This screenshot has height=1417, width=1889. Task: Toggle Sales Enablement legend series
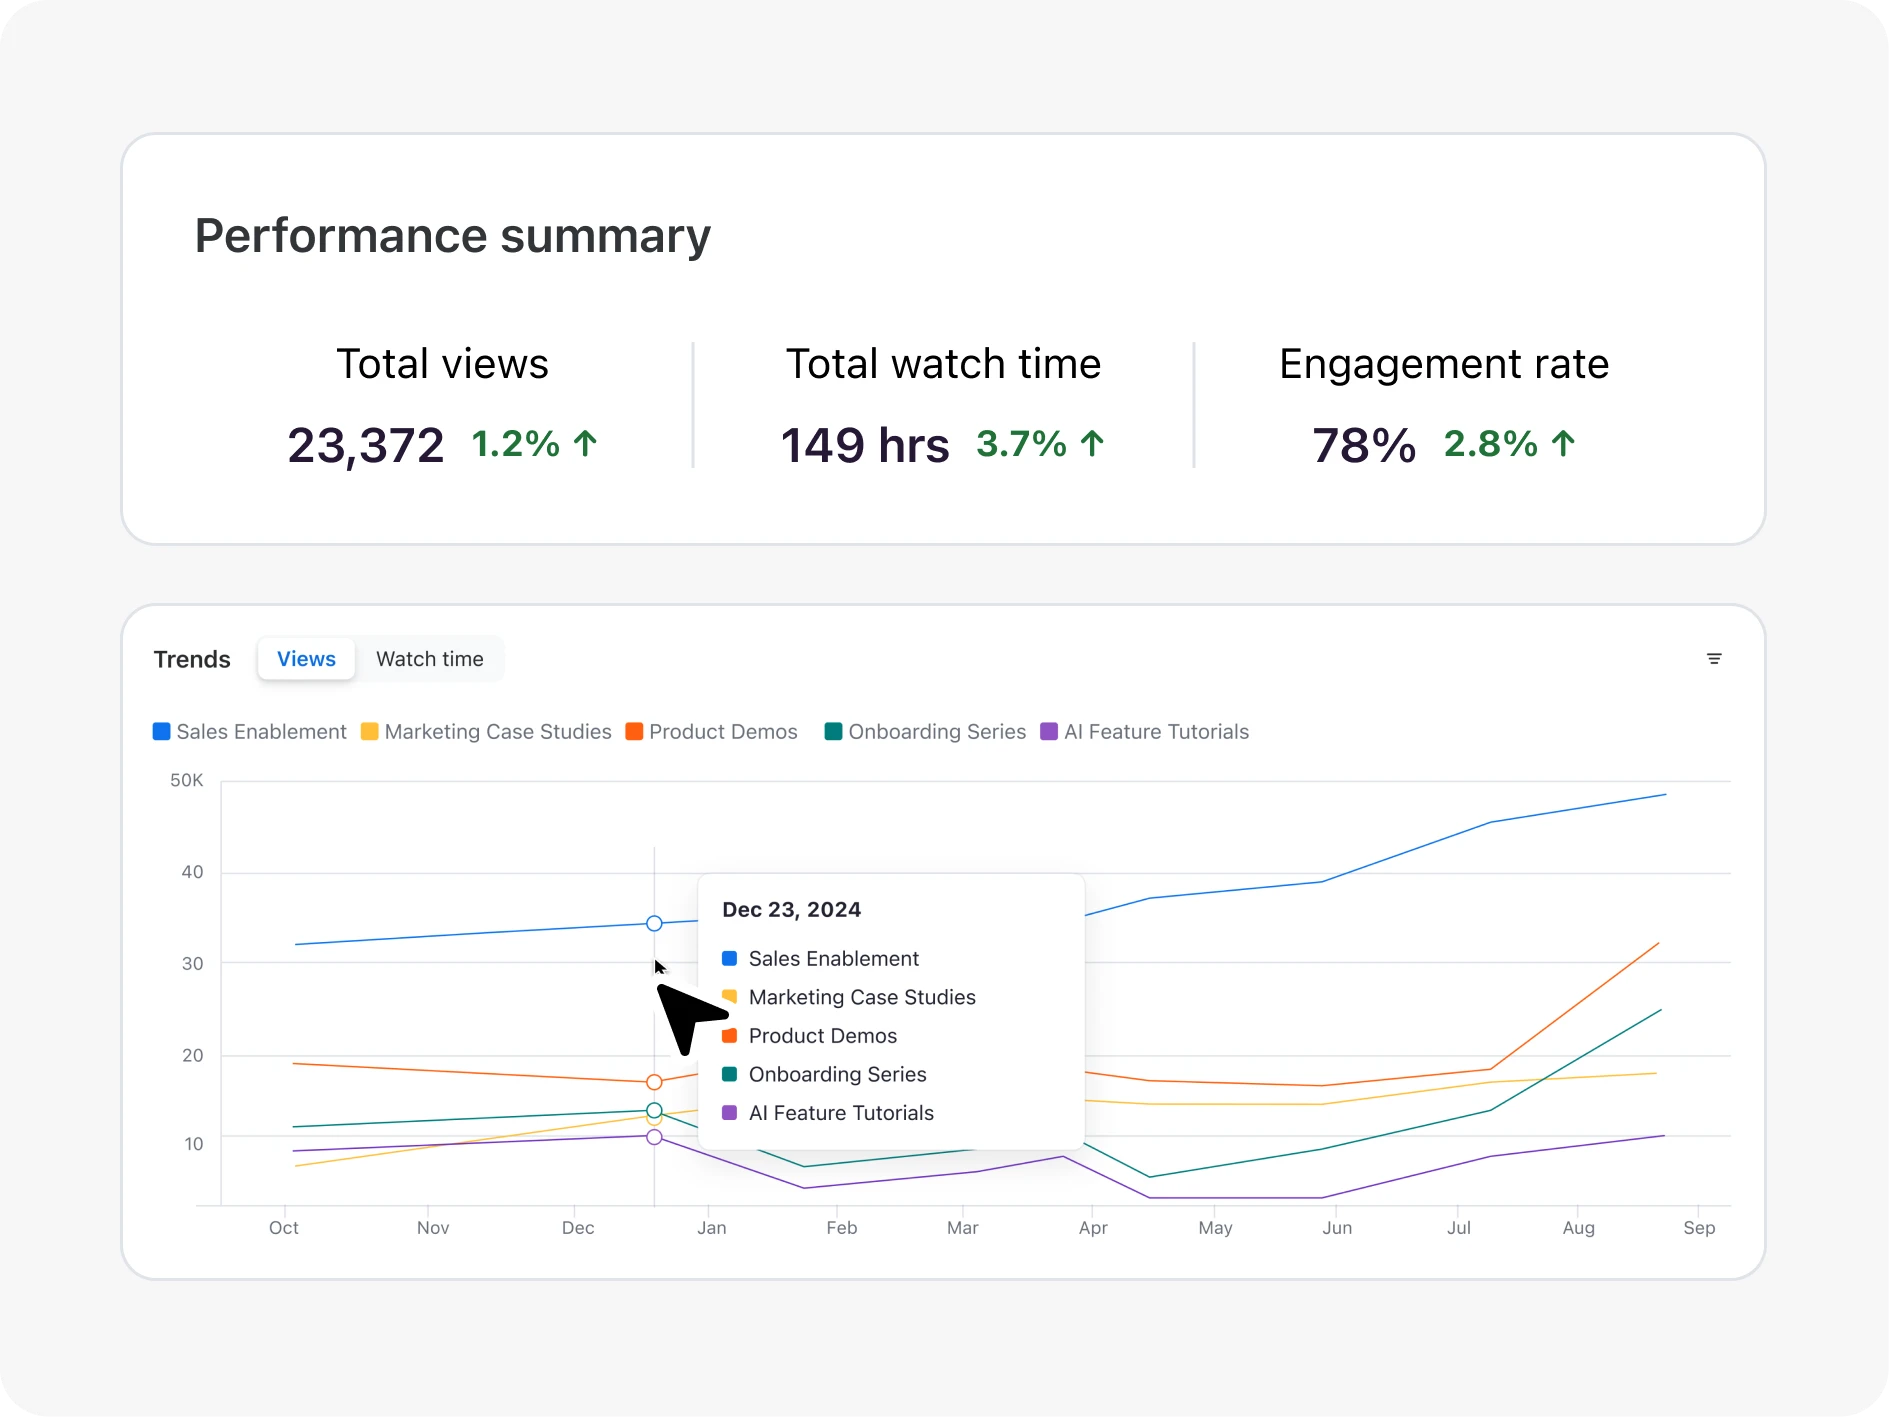(x=249, y=732)
